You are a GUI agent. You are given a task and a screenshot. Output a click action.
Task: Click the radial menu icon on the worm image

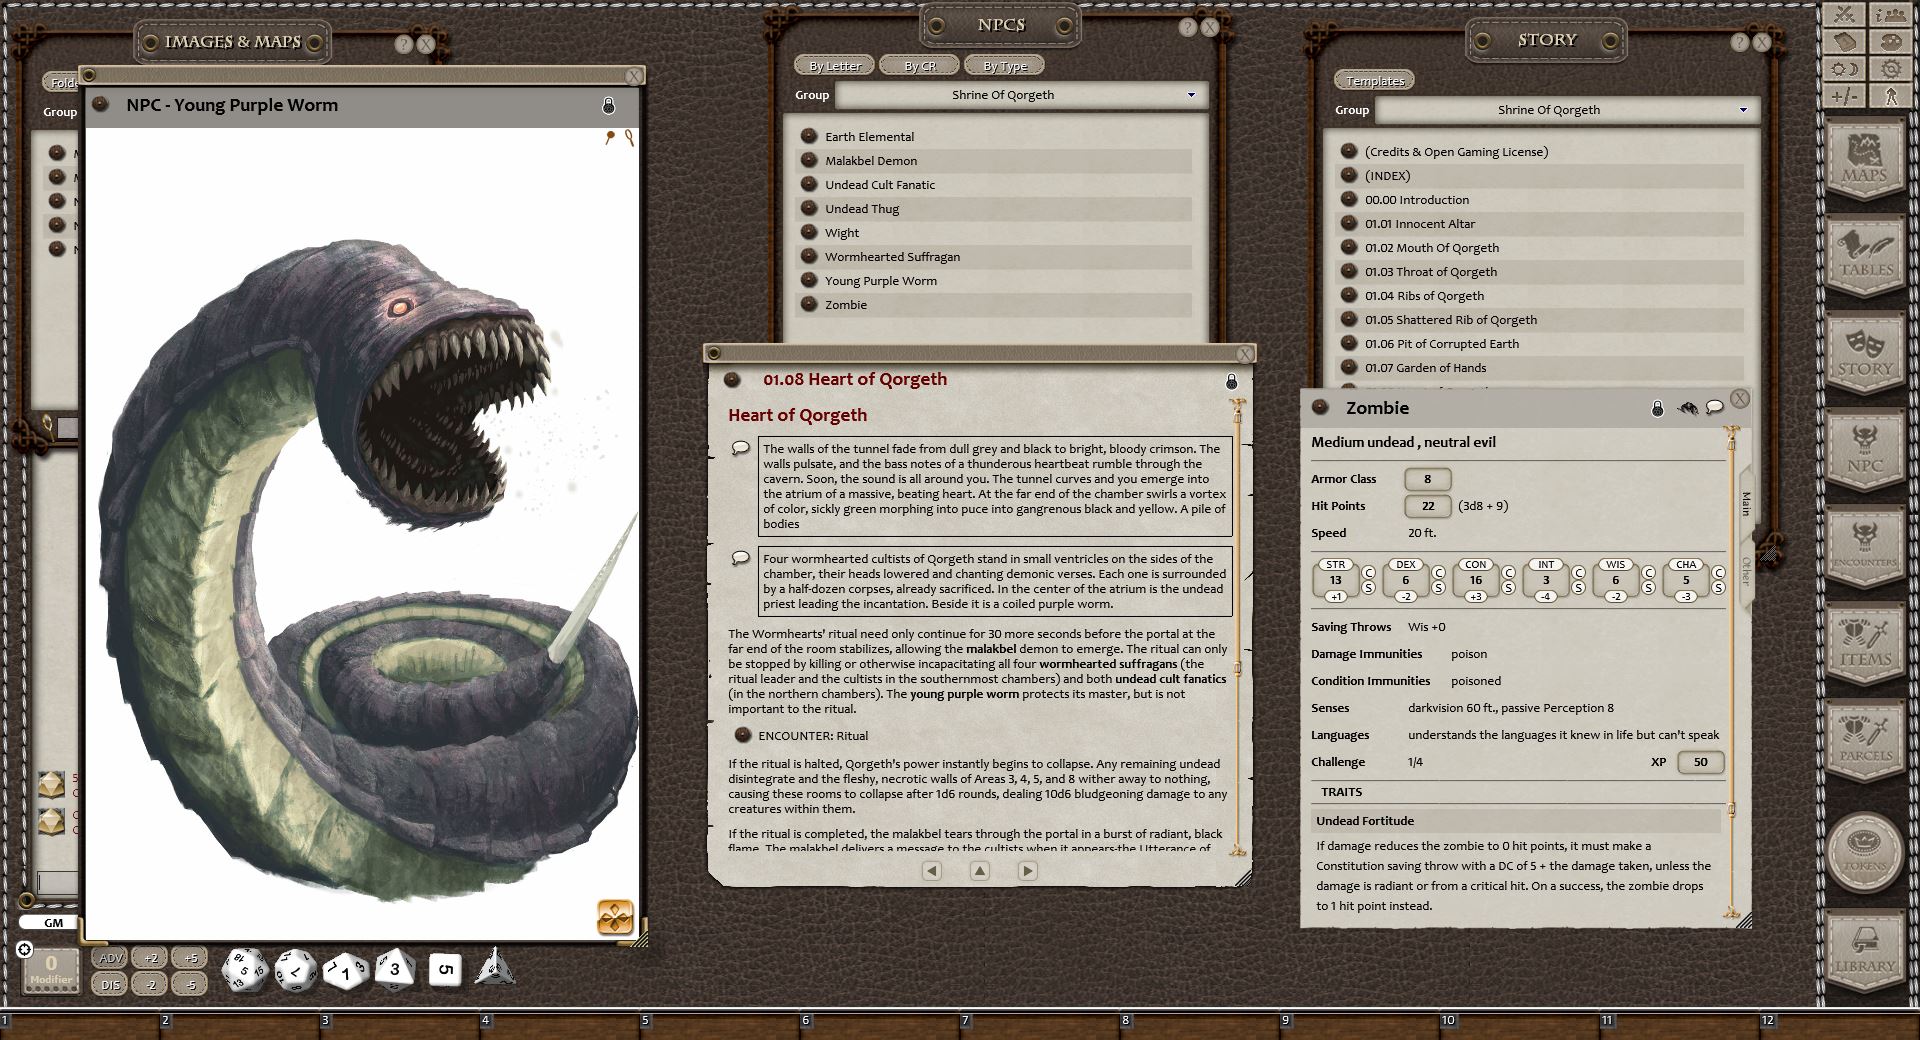coord(616,917)
